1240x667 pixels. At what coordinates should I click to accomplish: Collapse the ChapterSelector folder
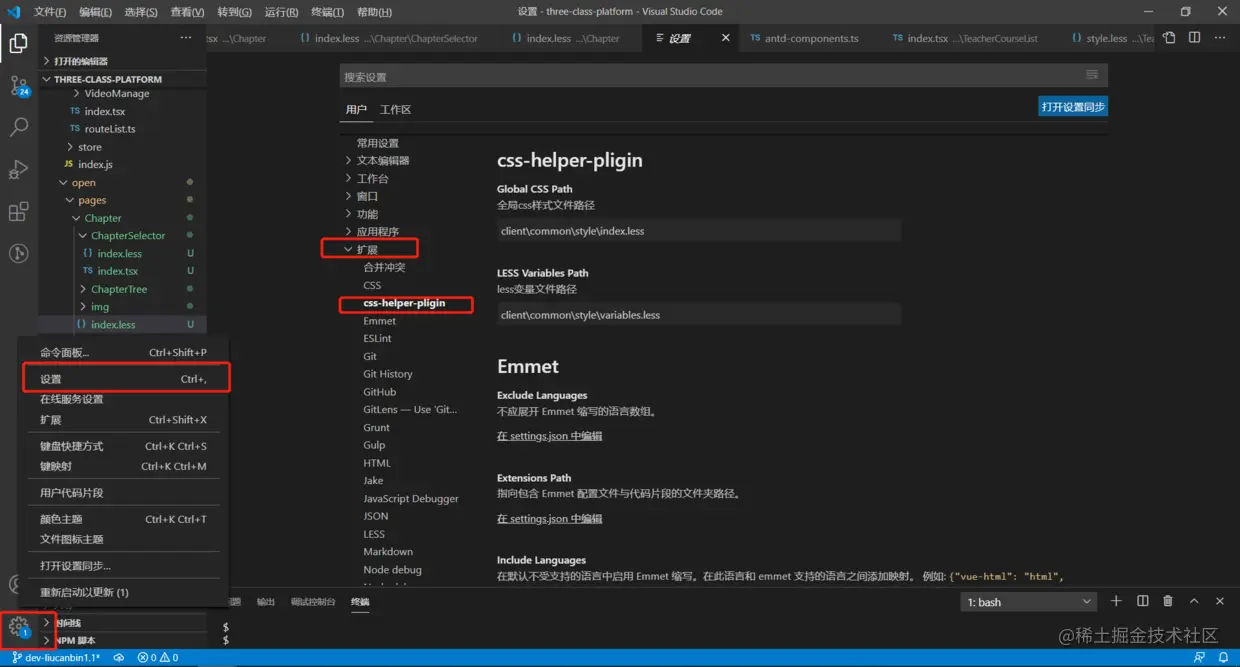coord(128,236)
